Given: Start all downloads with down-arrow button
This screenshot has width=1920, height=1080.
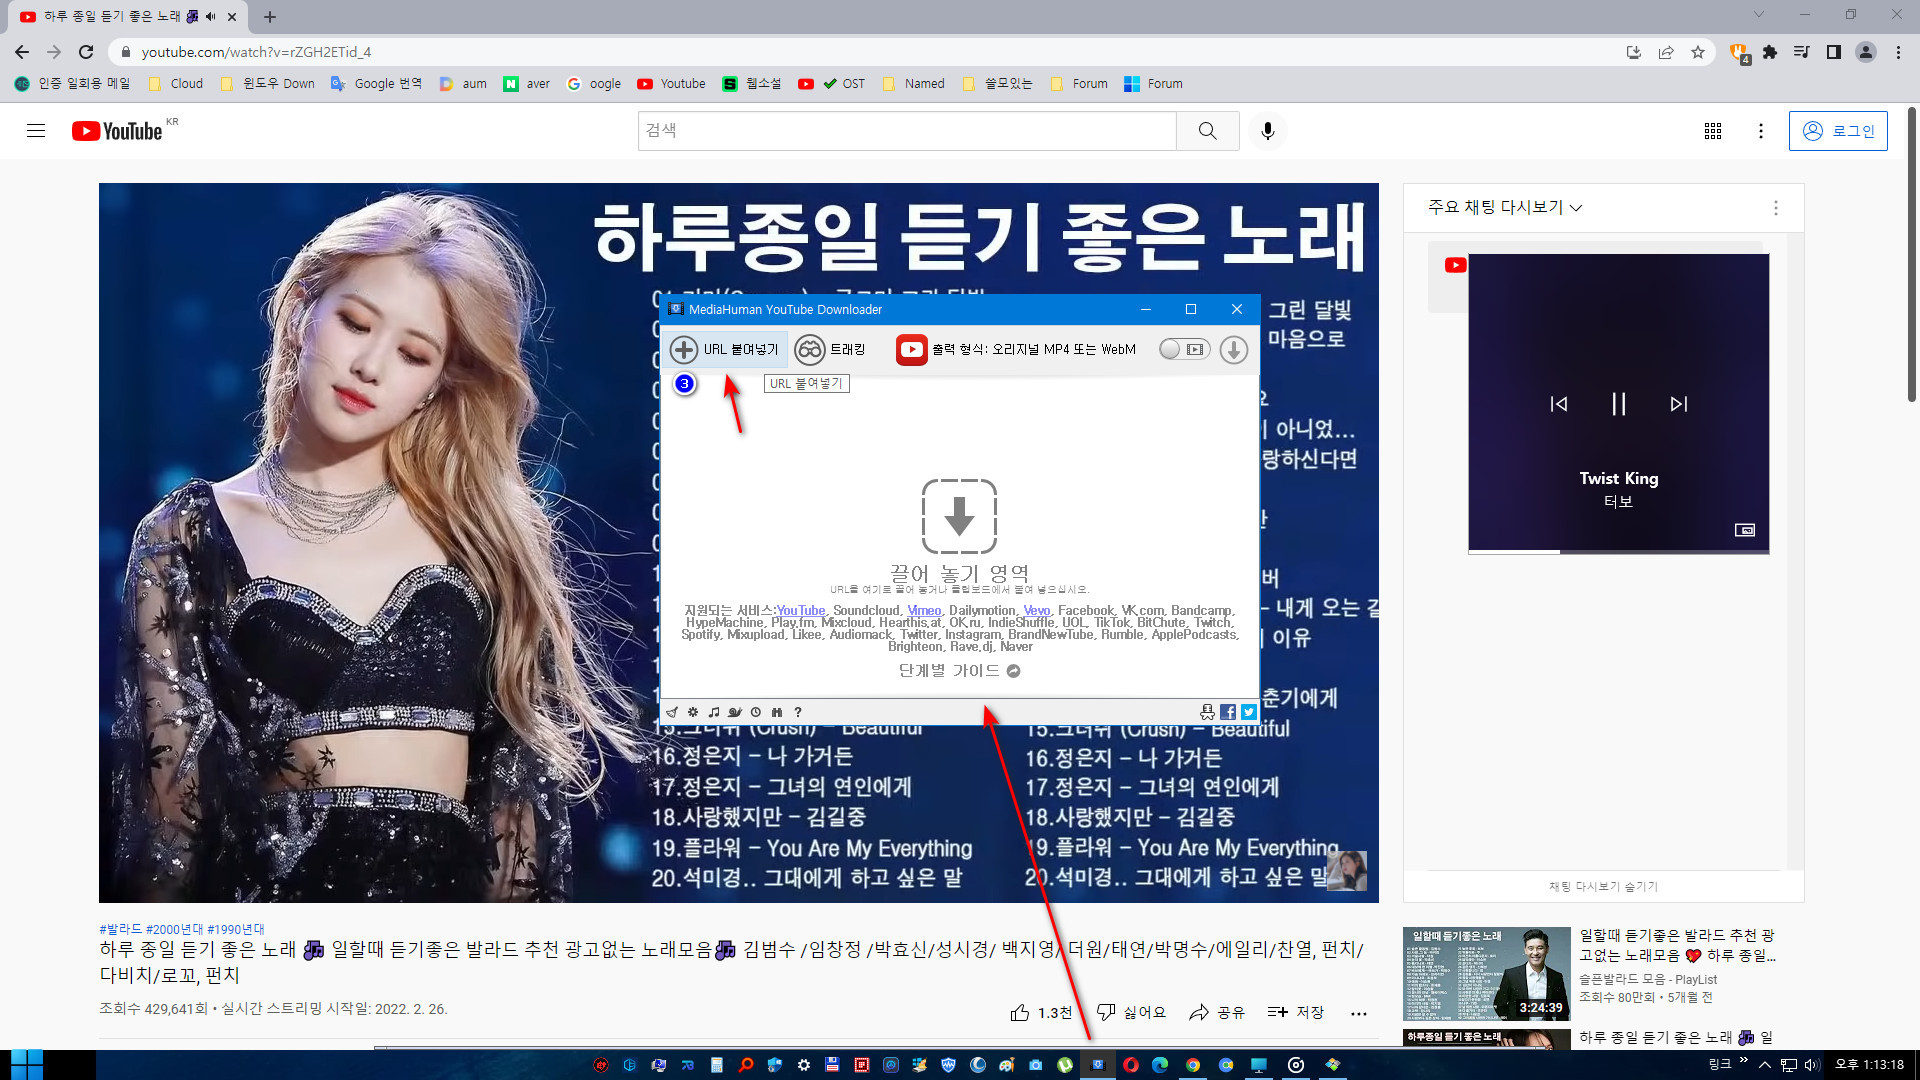Looking at the screenshot, I should (1234, 349).
